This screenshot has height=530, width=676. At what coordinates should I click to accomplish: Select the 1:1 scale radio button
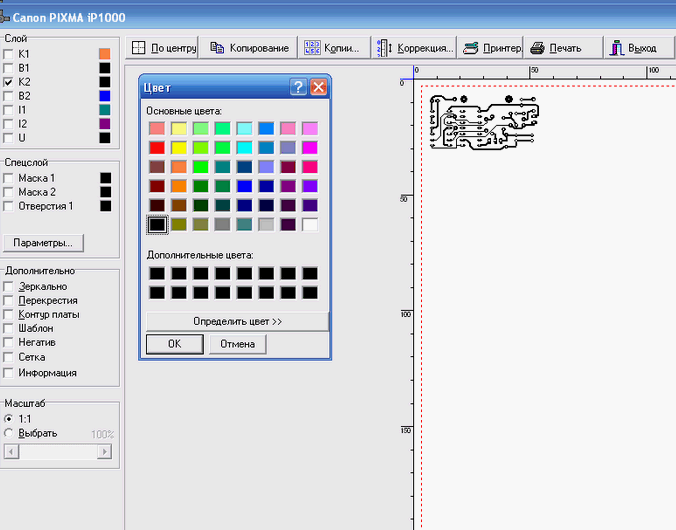click(8, 419)
